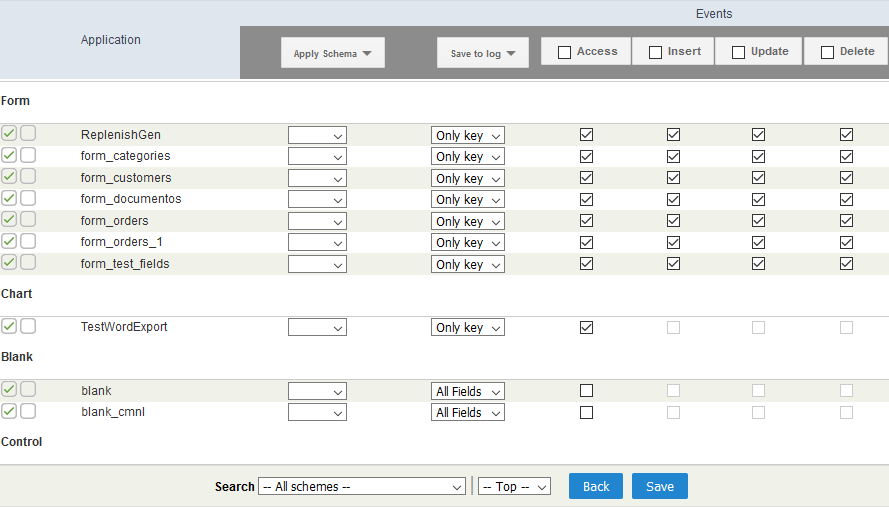Click the Application column header
The image size is (889, 507).
coord(111,40)
